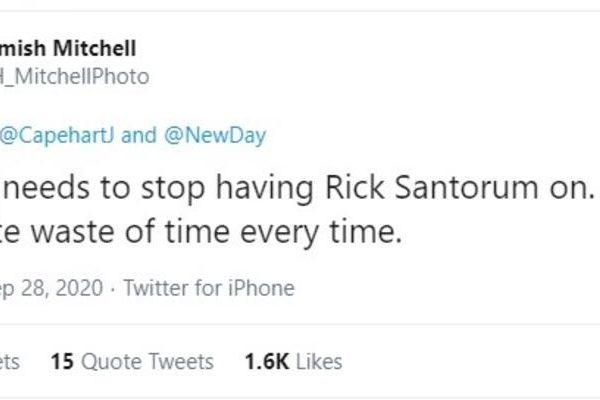Image resolution: width=600 pixels, height=400 pixels.
Task: Click the word 'needs' in the tweet
Action: pos(42,186)
